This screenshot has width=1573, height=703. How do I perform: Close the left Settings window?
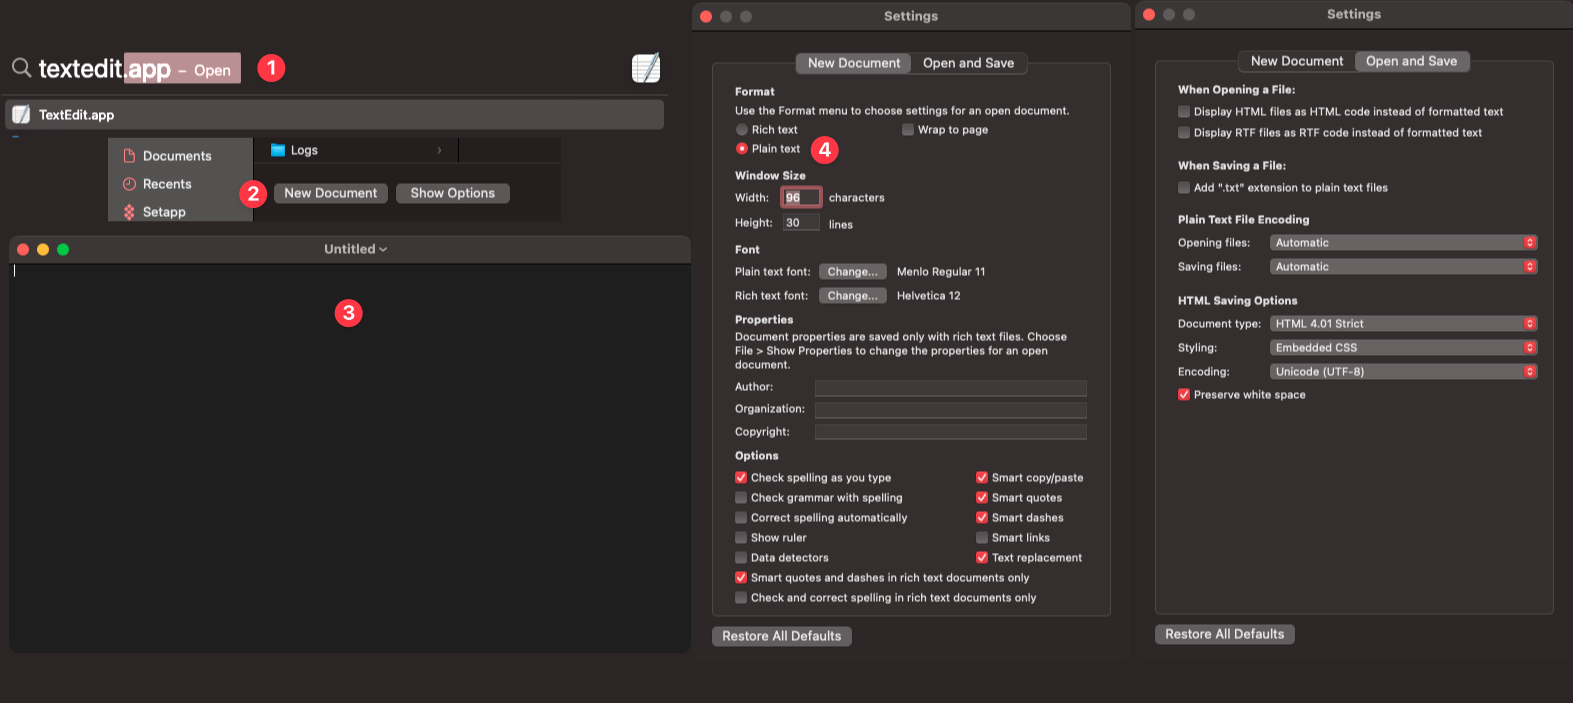(x=706, y=16)
